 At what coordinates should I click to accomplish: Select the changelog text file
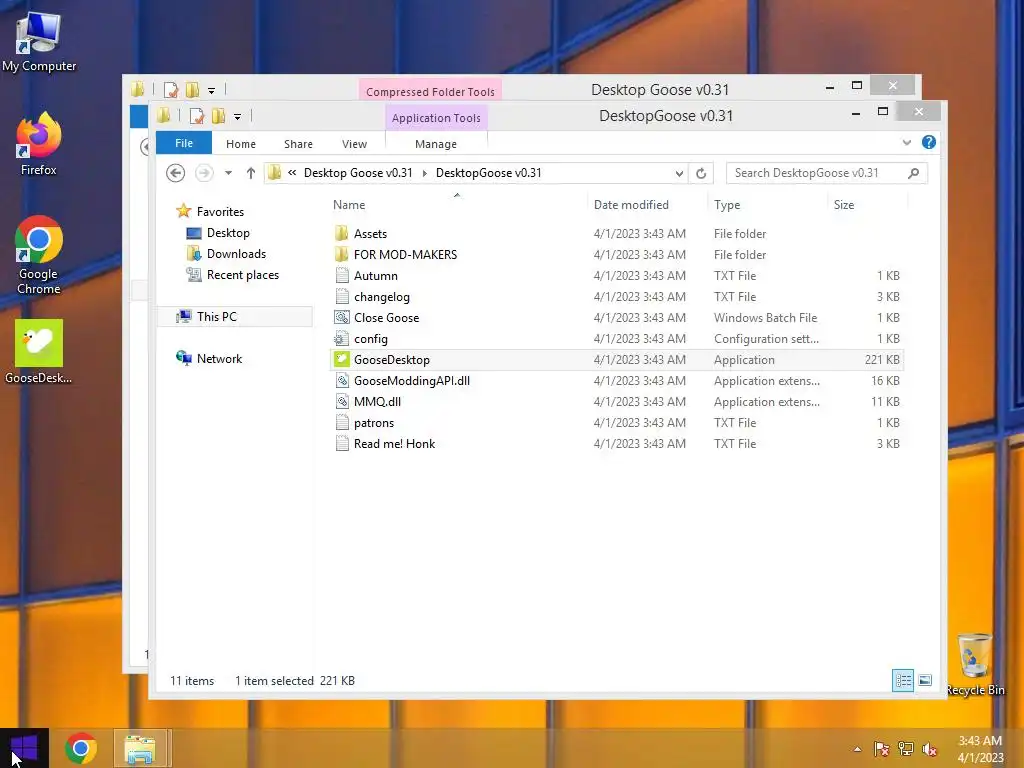616,296
